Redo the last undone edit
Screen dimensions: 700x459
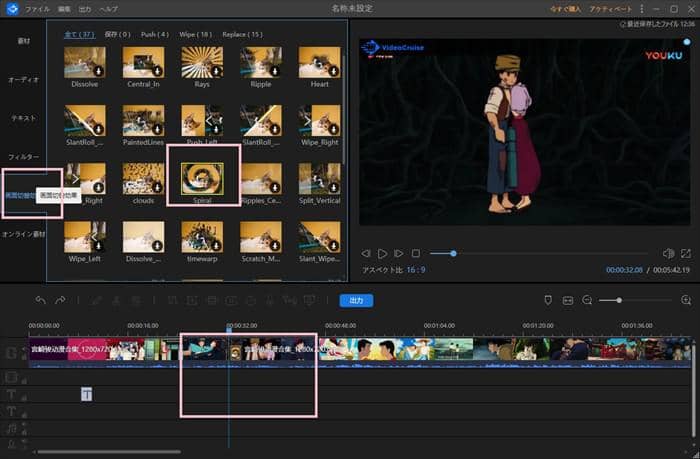[60, 300]
